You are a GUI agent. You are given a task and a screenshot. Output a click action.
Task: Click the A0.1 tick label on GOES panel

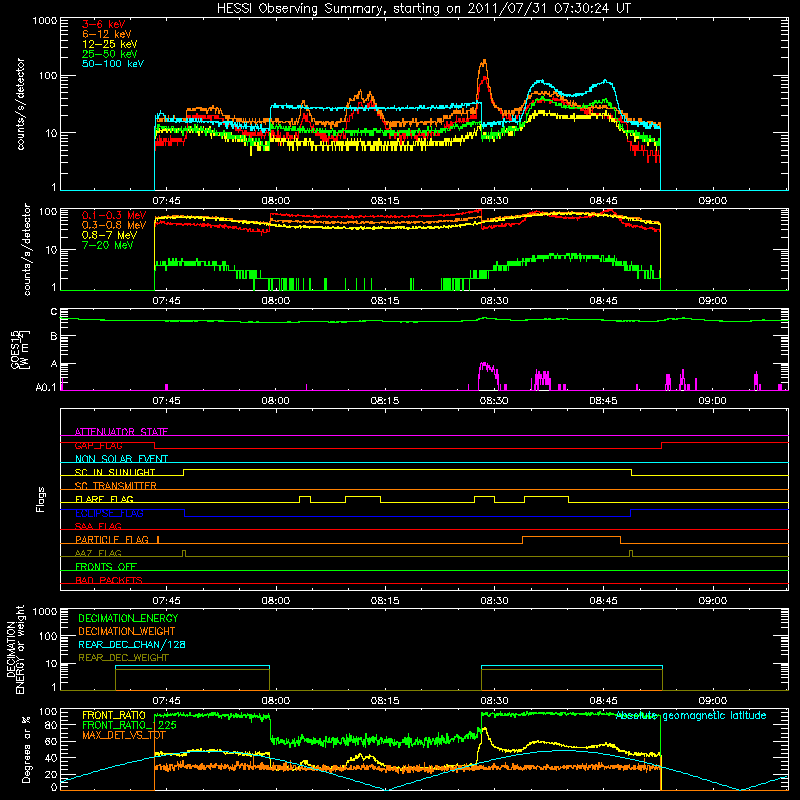click(x=46, y=387)
